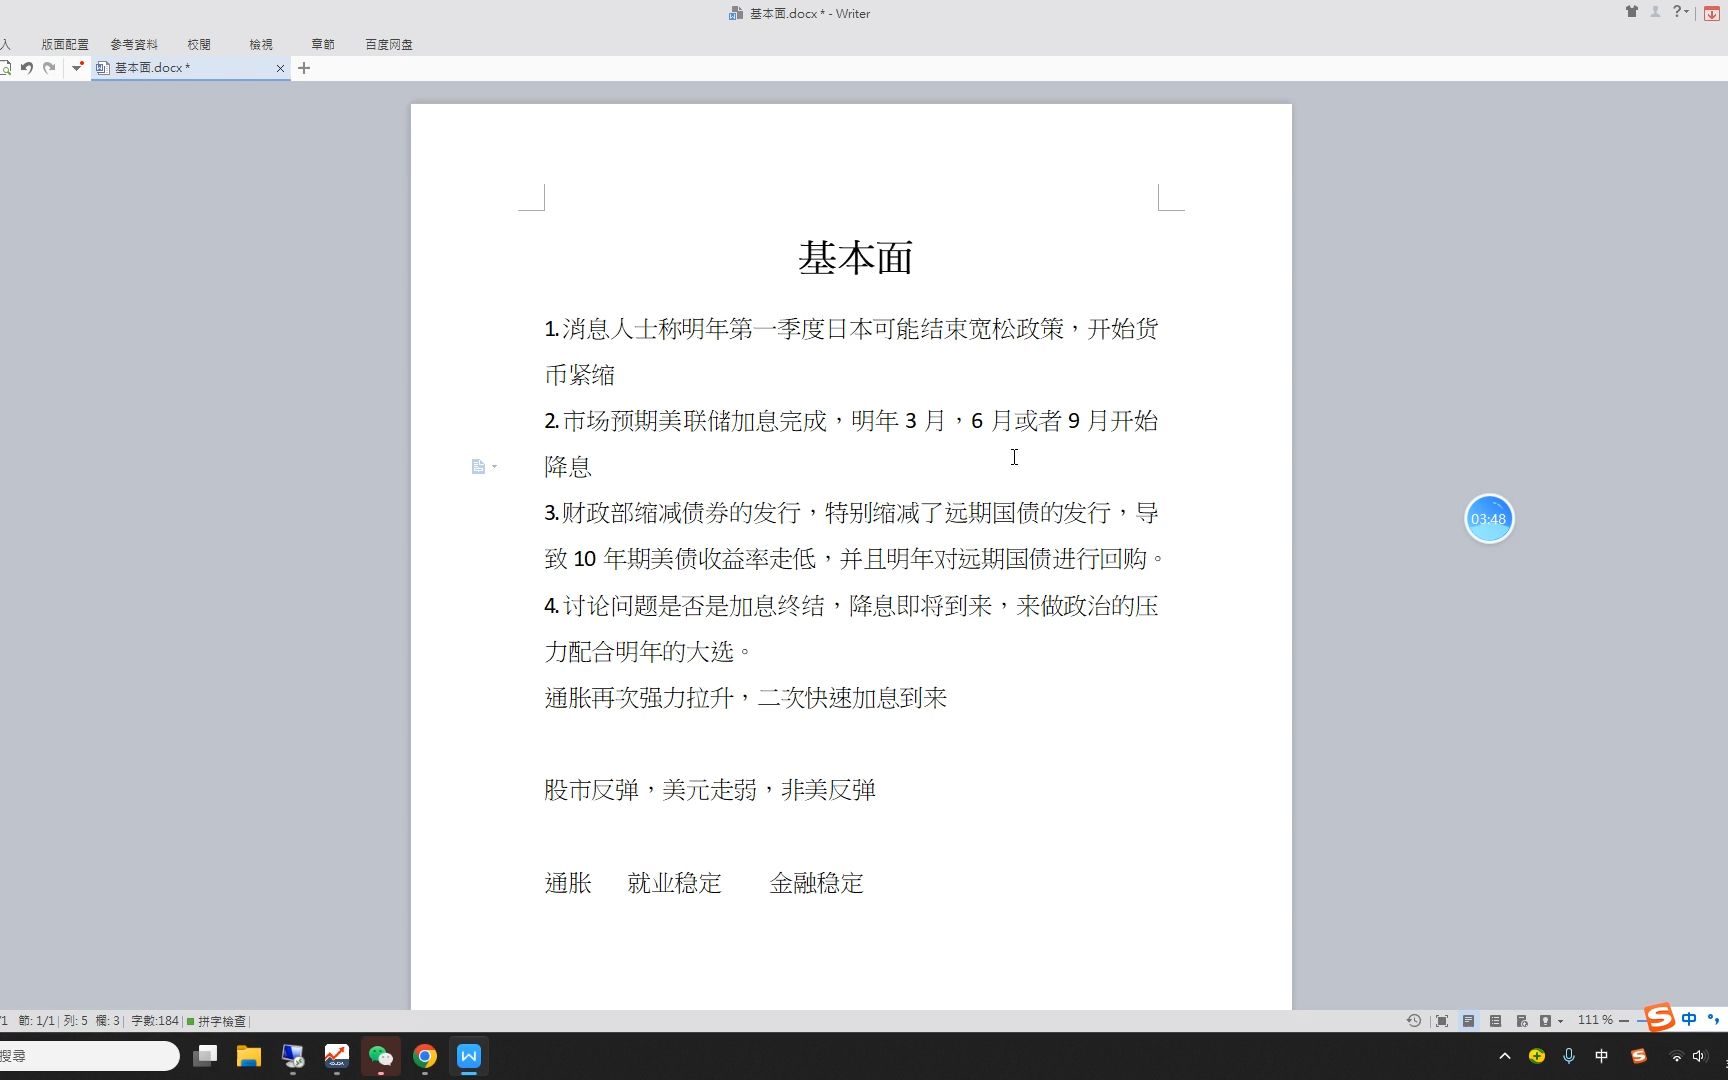Screen dimensions: 1728x1080
Task: Open the 百度网盘 ribbon tab
Action: click(x=389, y=44)
